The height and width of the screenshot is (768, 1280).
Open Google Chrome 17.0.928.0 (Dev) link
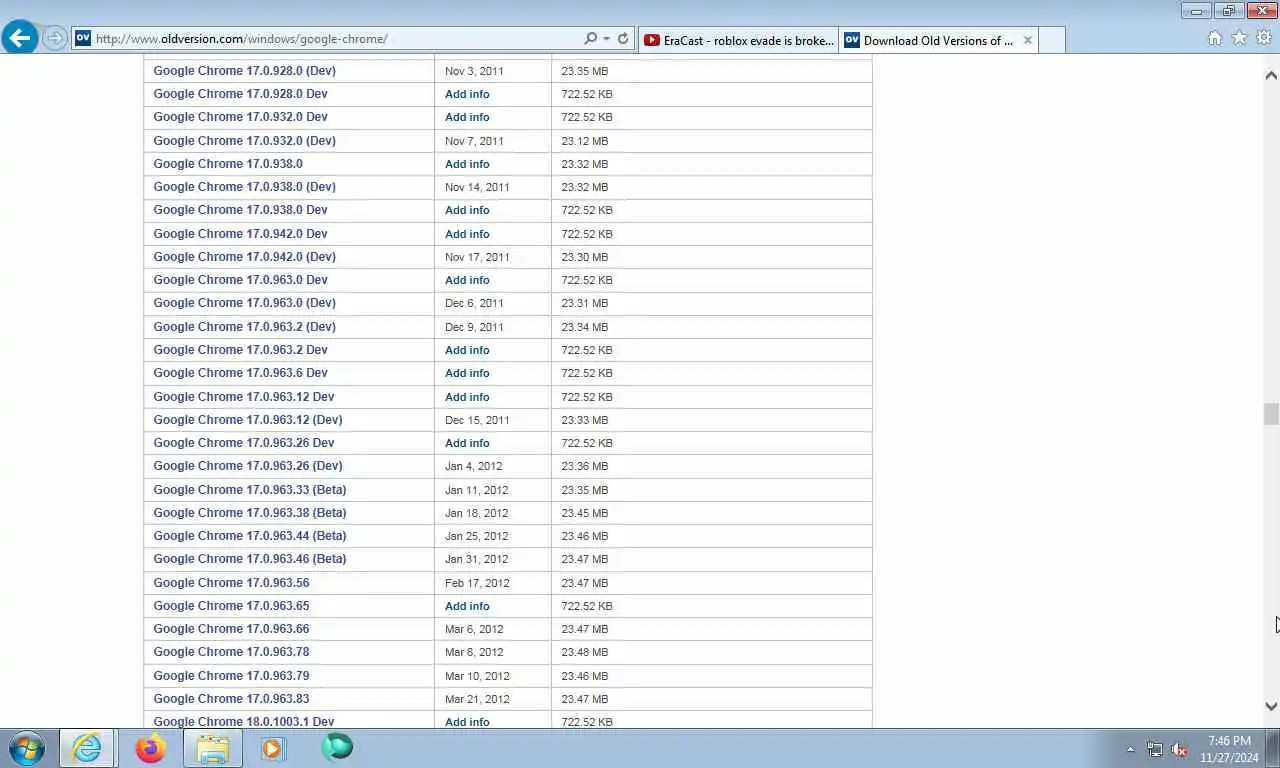[244, 71]
